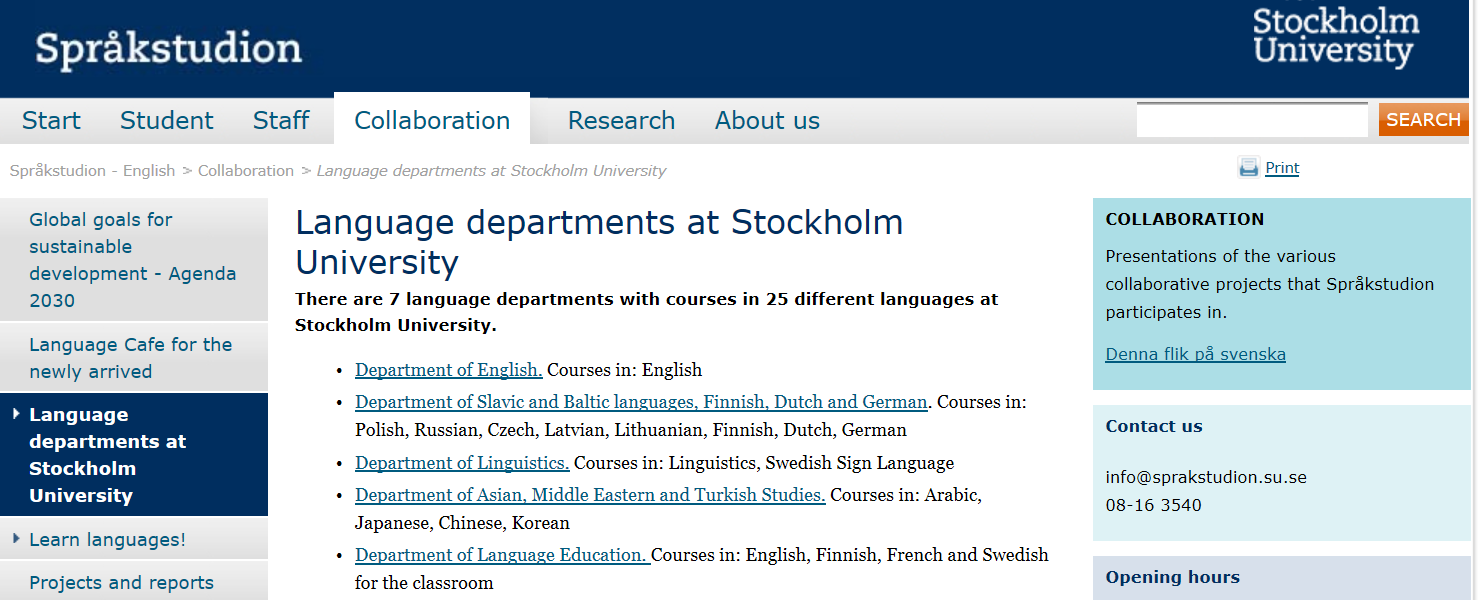Screen dimensions: 1483x600
Task: Click the Language departments page heading
Action: tap(599, 242)
